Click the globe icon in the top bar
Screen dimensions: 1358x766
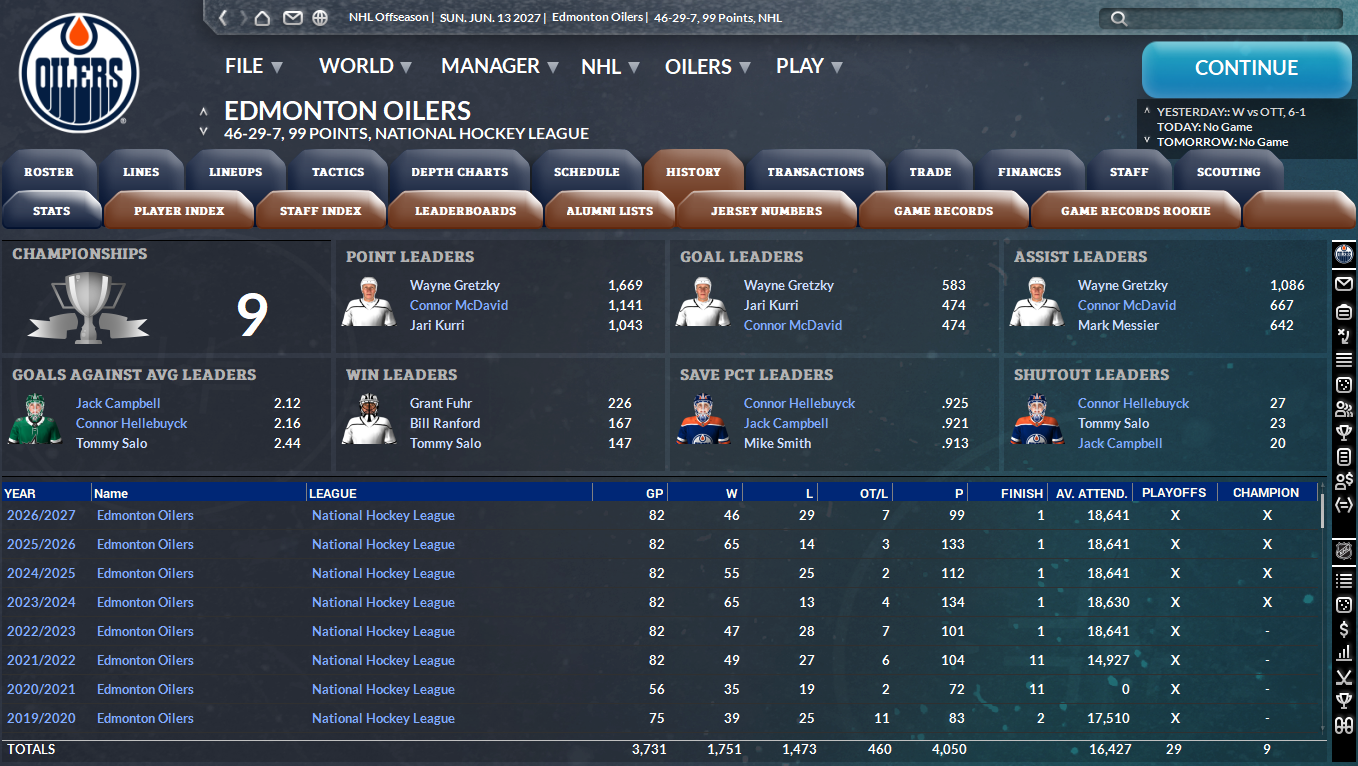click(x=320, y=17)
